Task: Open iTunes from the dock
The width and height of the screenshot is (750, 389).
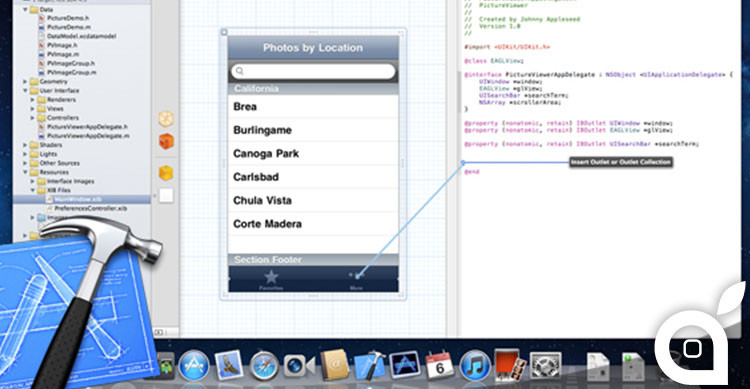Action: pyautogui.click(x=474, y=366)
